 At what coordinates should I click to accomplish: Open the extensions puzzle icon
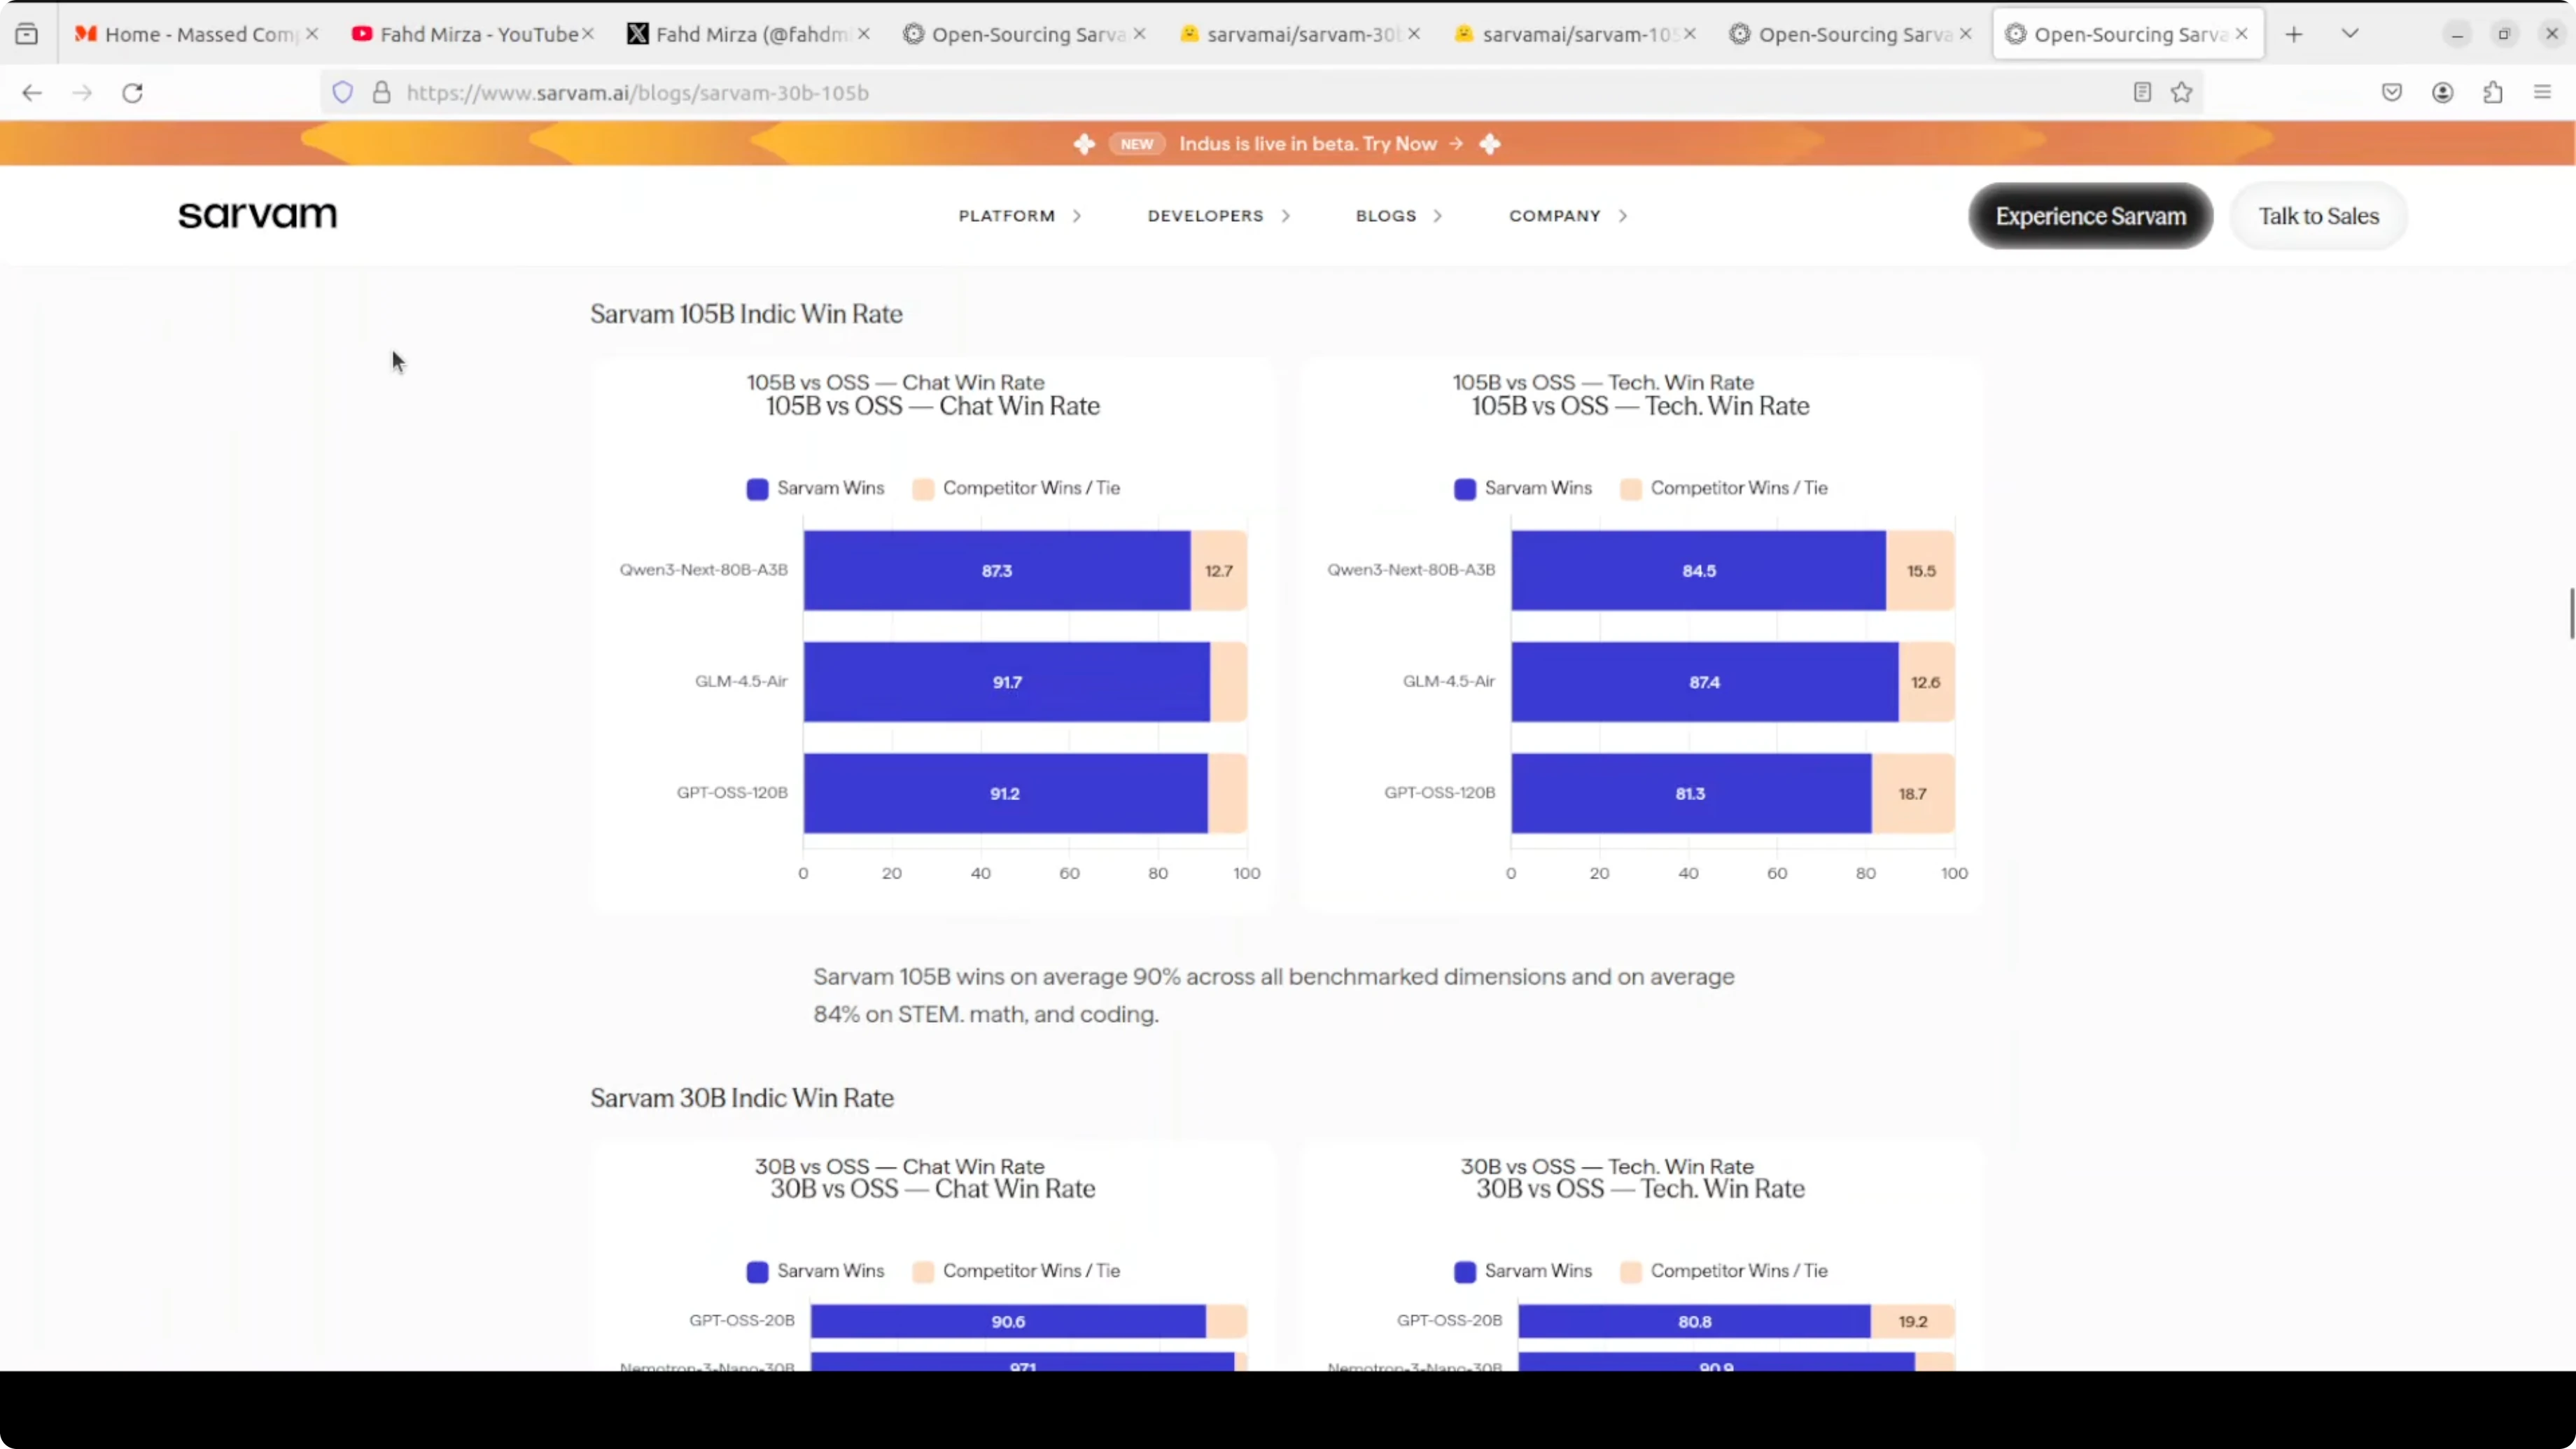click(2492, 93)
